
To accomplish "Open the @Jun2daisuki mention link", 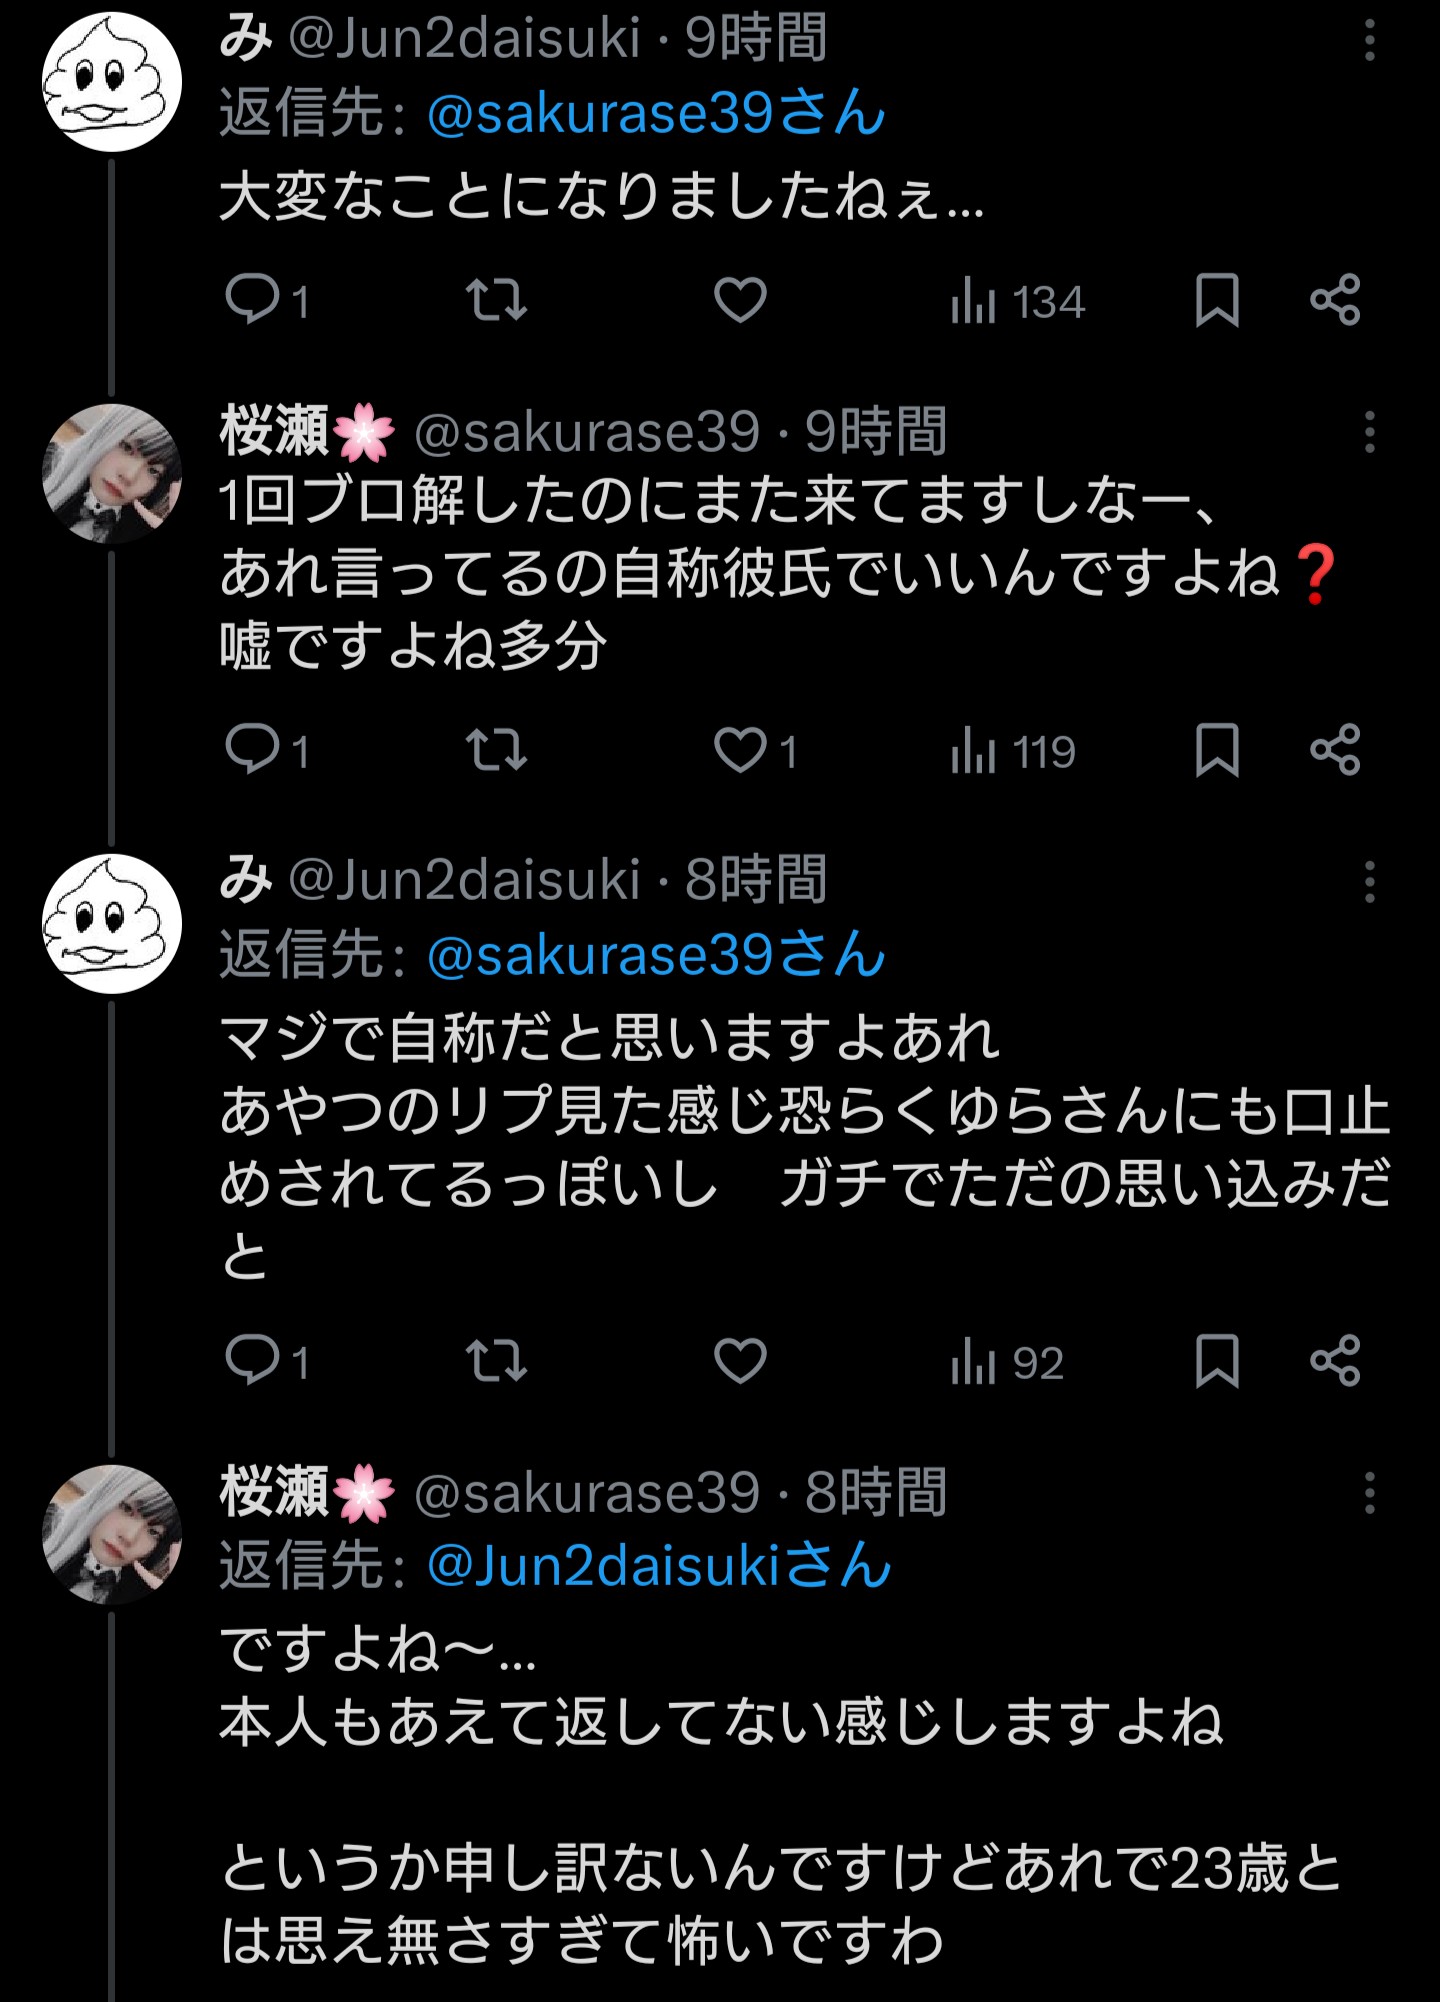I will [x=658, y=1565].
